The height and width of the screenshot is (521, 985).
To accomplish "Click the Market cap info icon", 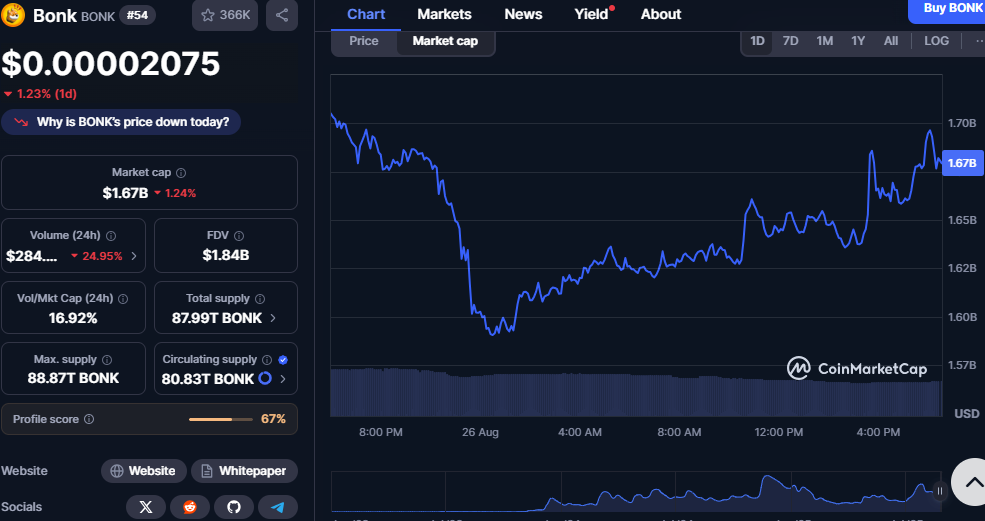I will (181, 173).
